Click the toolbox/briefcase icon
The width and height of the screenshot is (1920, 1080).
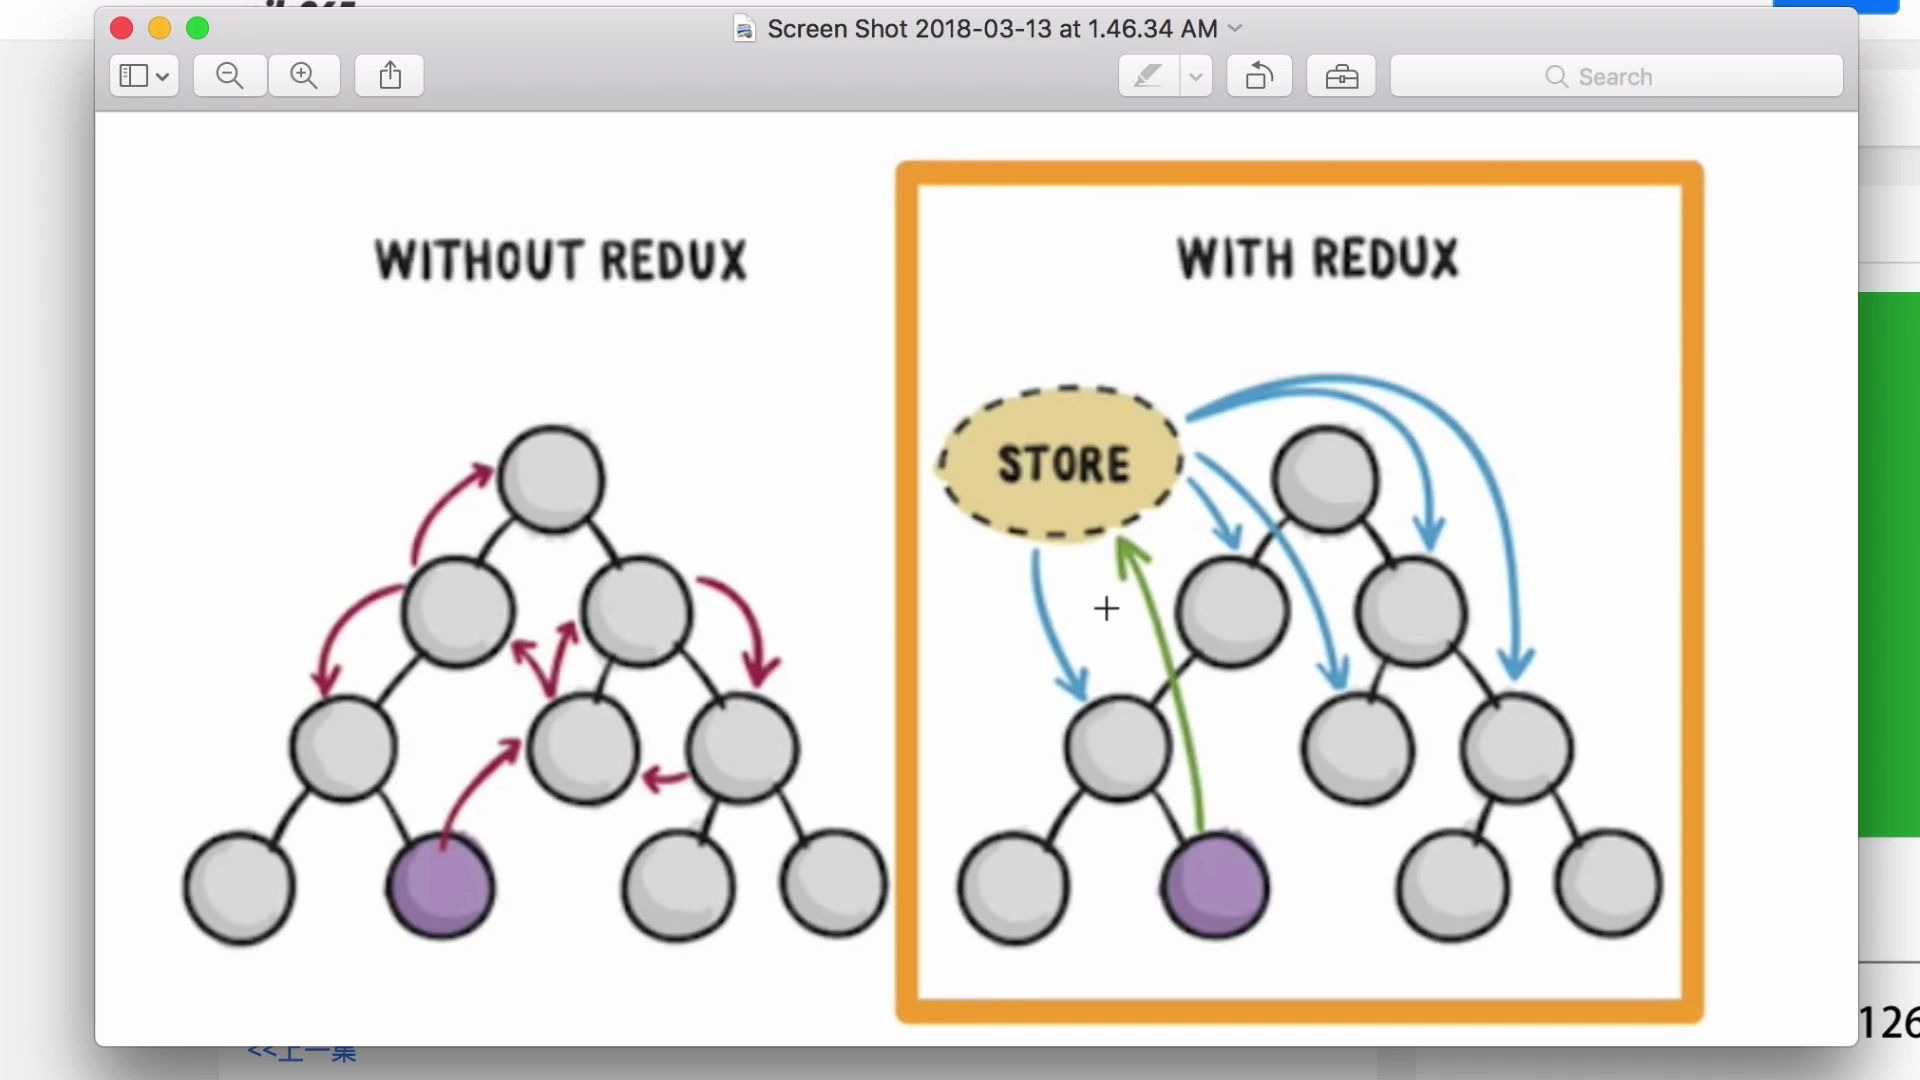(1341, 76)
